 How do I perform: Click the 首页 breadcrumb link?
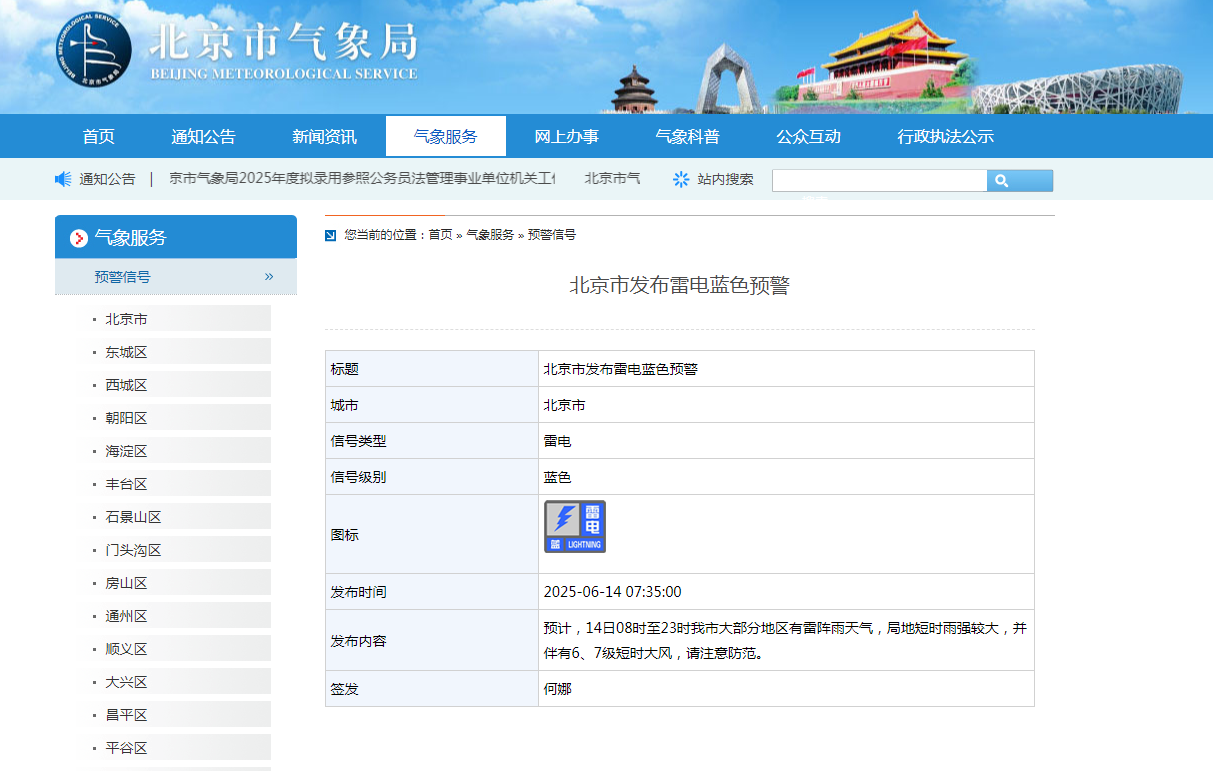(x=440, y=235)
